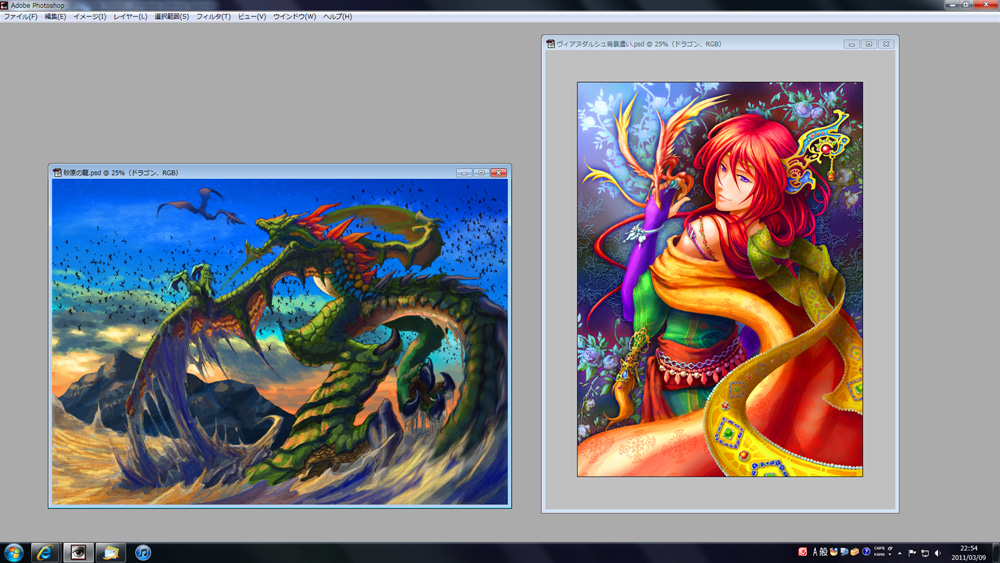Viewport: 1000px width, 563px height.
Task: Toggle the IME 'A' input mode indicator
Action: click(x=816, y=552)
